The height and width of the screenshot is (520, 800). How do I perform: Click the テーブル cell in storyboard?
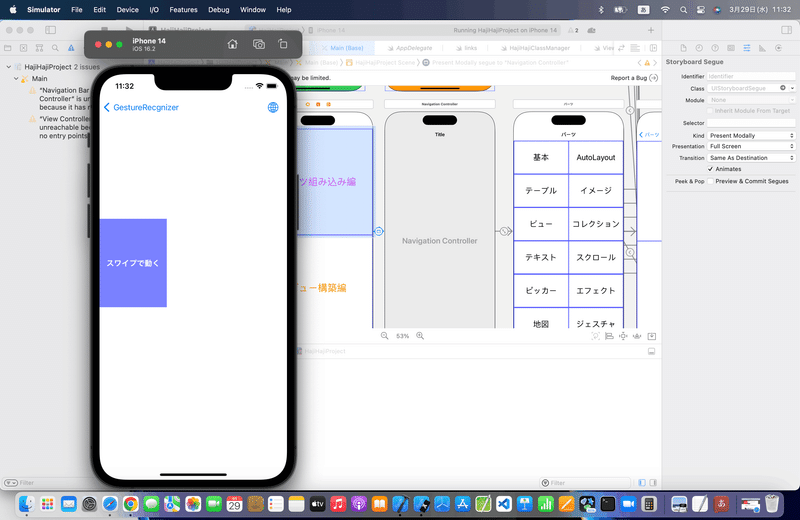click(541, 190)
